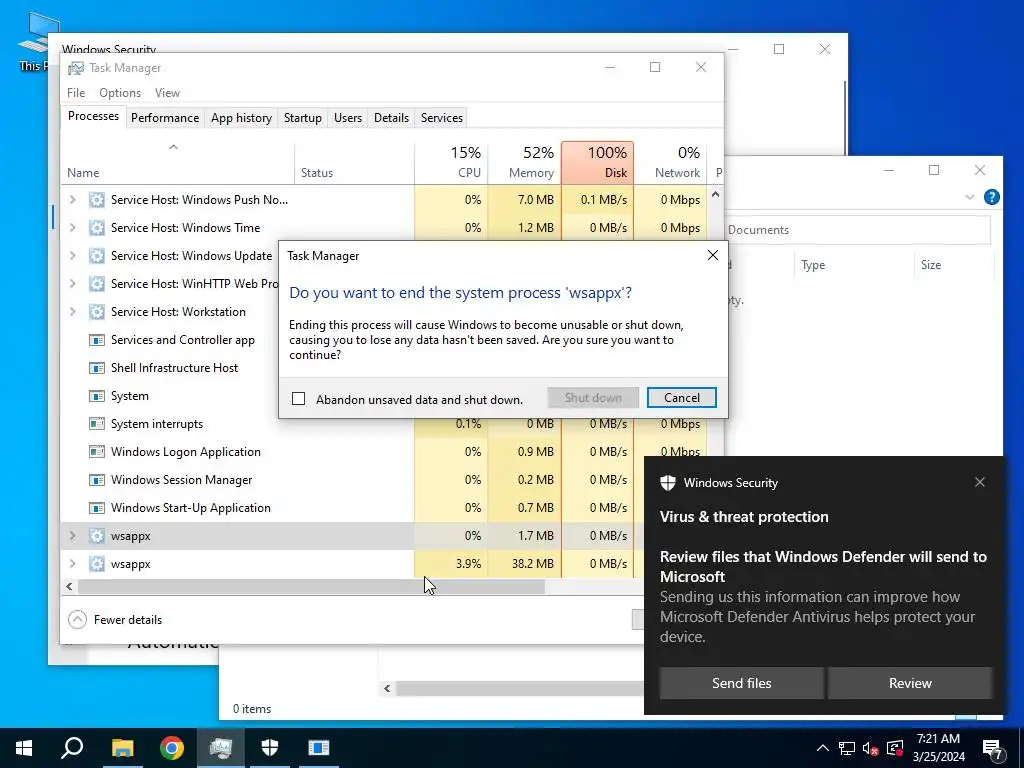Switch to the Services tab

click(441, 118)
